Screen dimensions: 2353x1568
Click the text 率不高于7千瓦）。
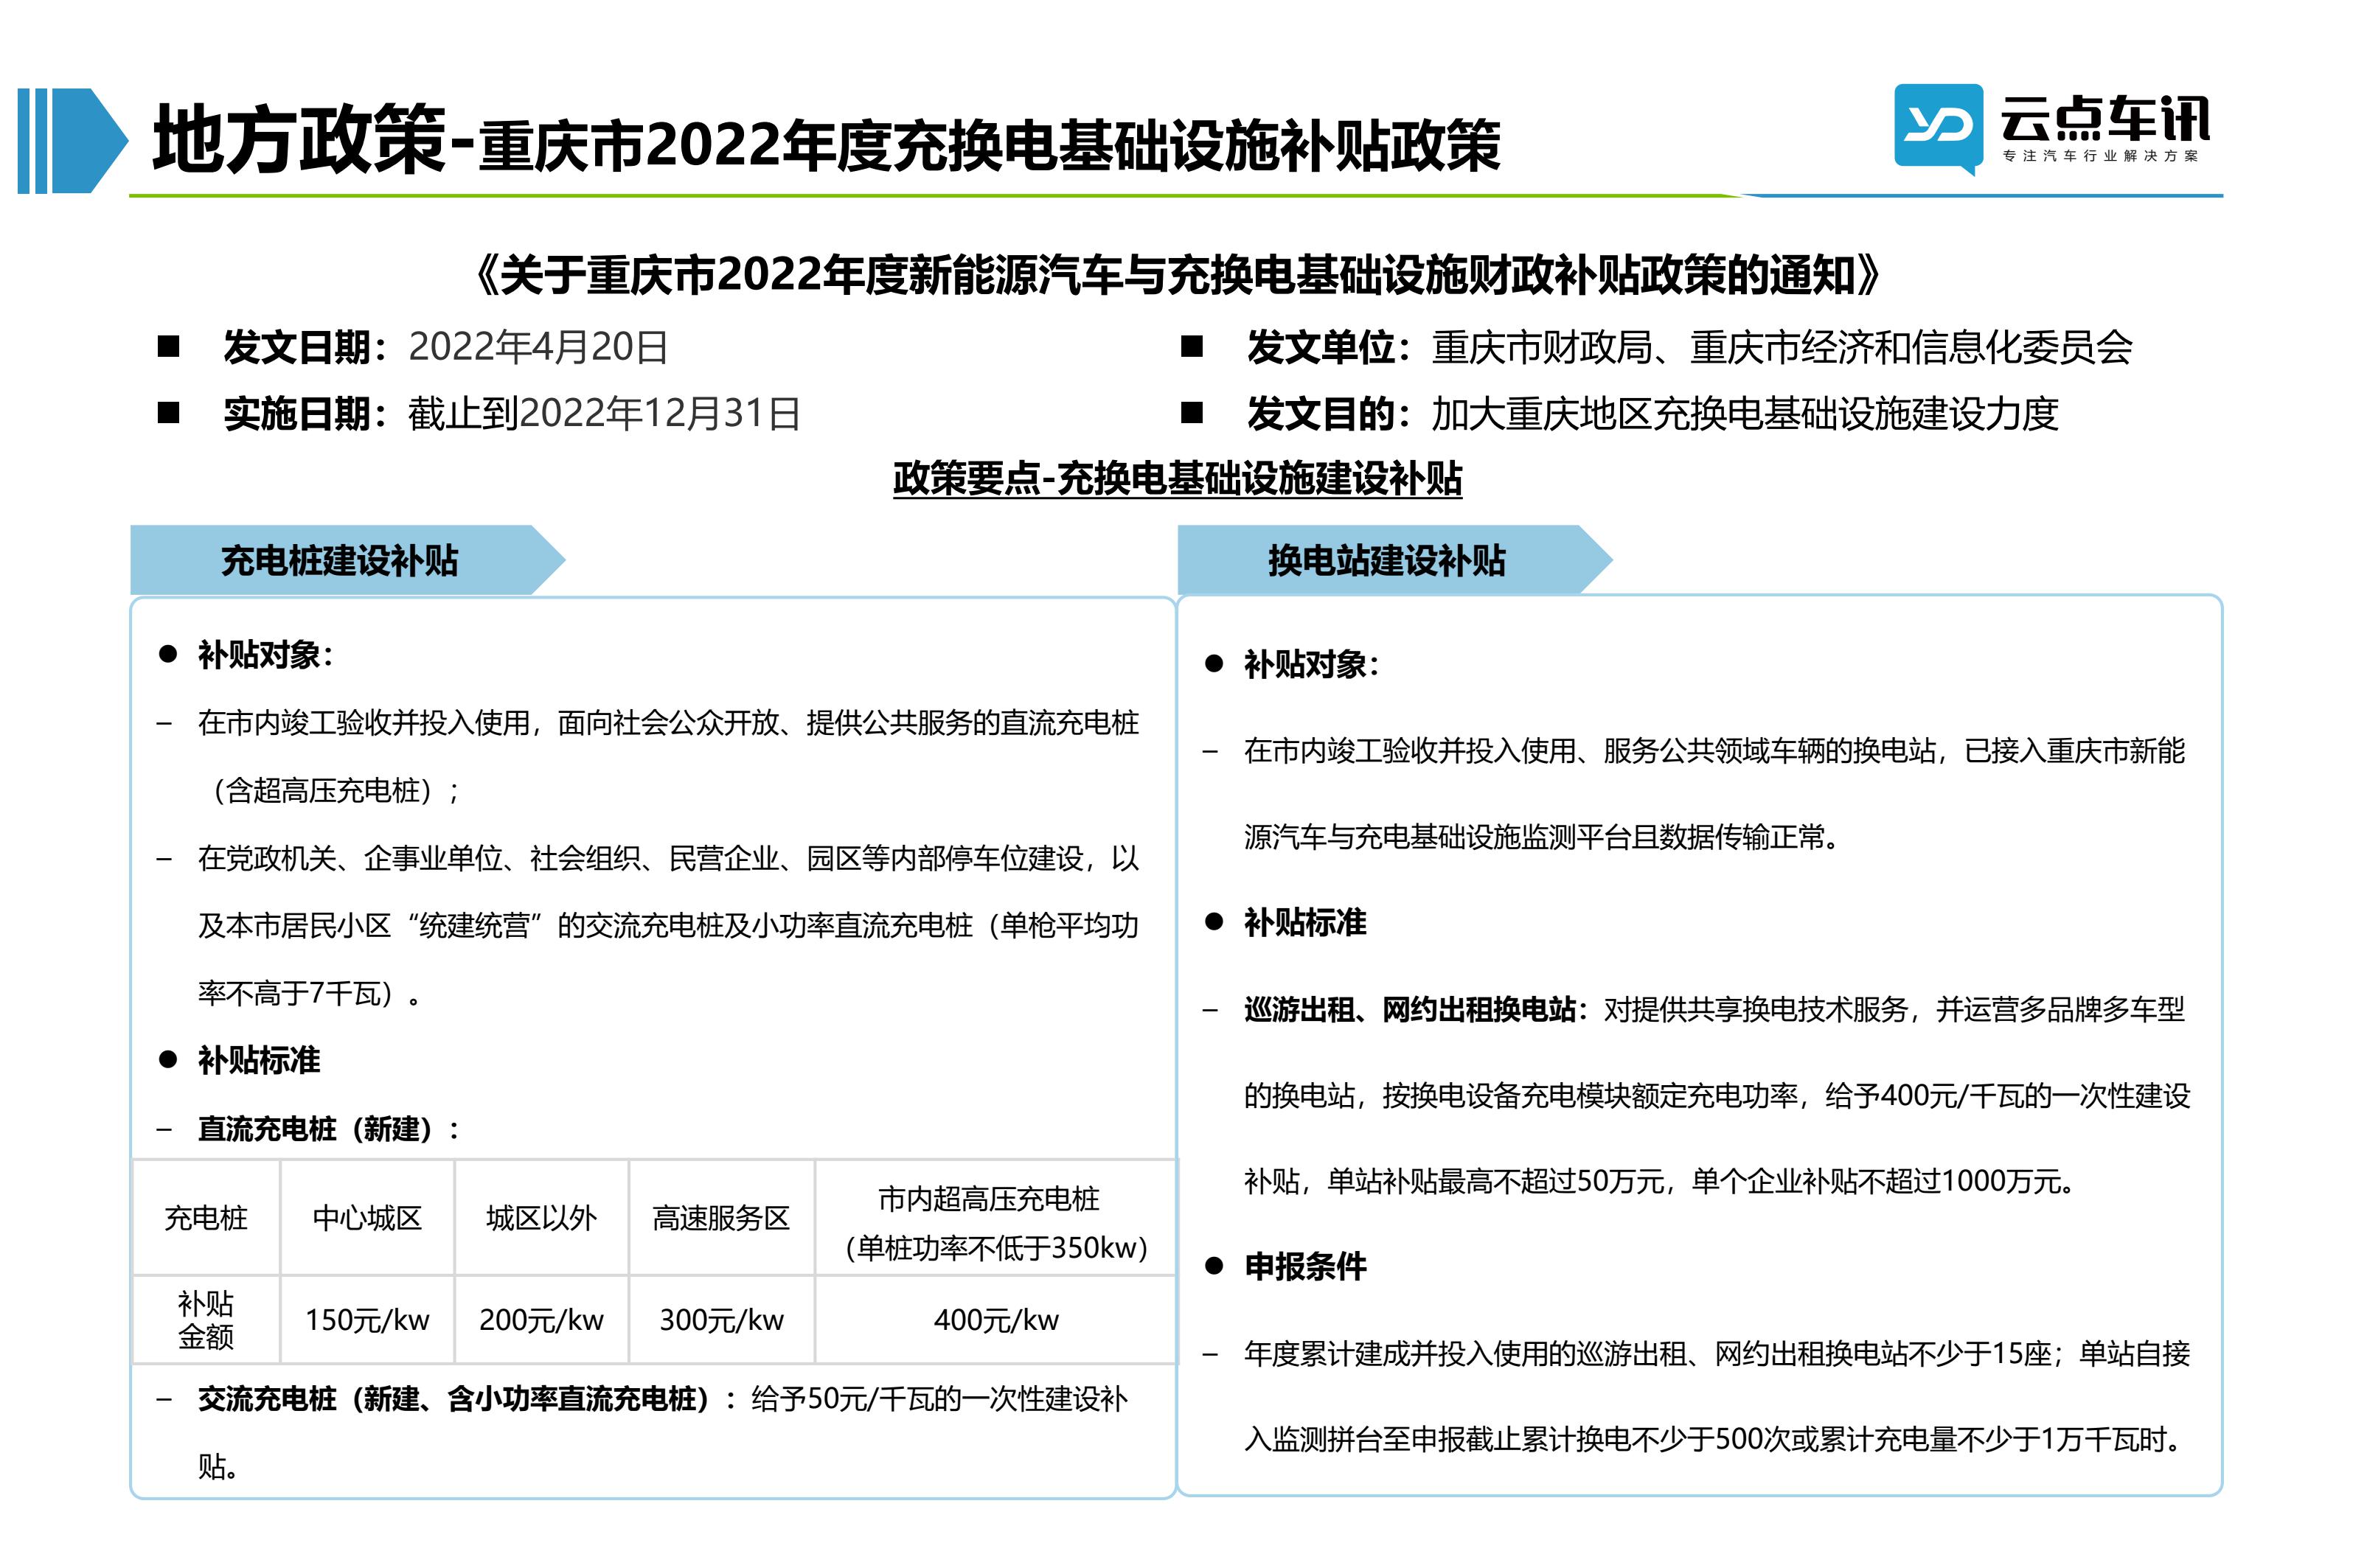click(x=310, y=993)
